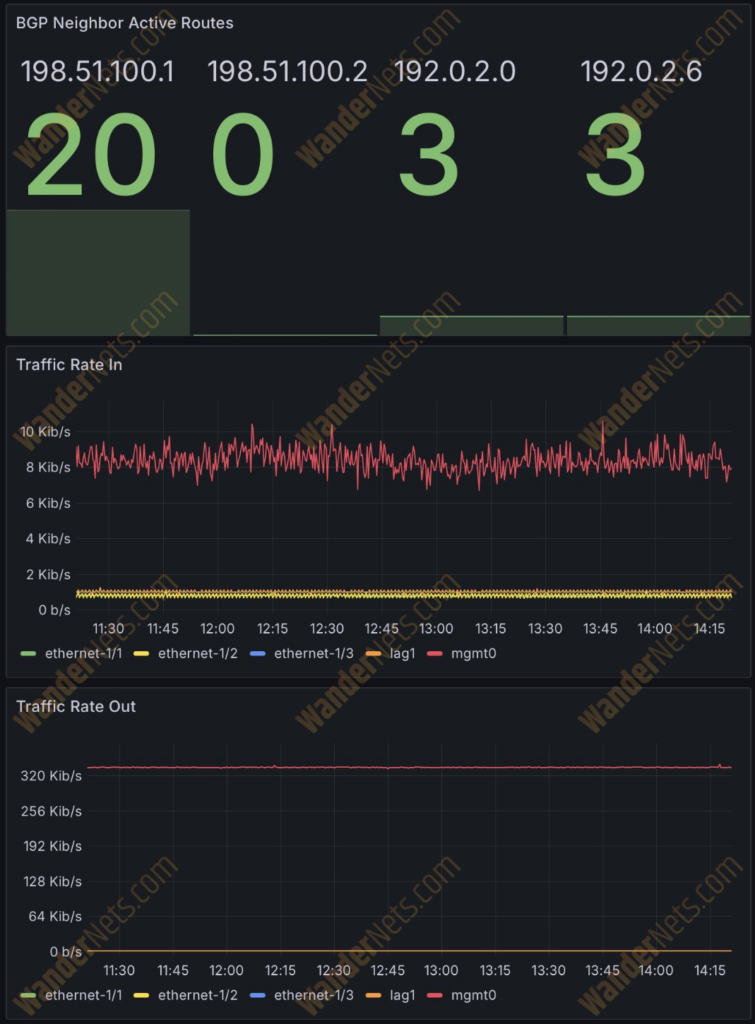Click green ethernet-1/1 color swatch in Traffic Rate In
This screenshot has width=755, height=1024.
[28, 654]
